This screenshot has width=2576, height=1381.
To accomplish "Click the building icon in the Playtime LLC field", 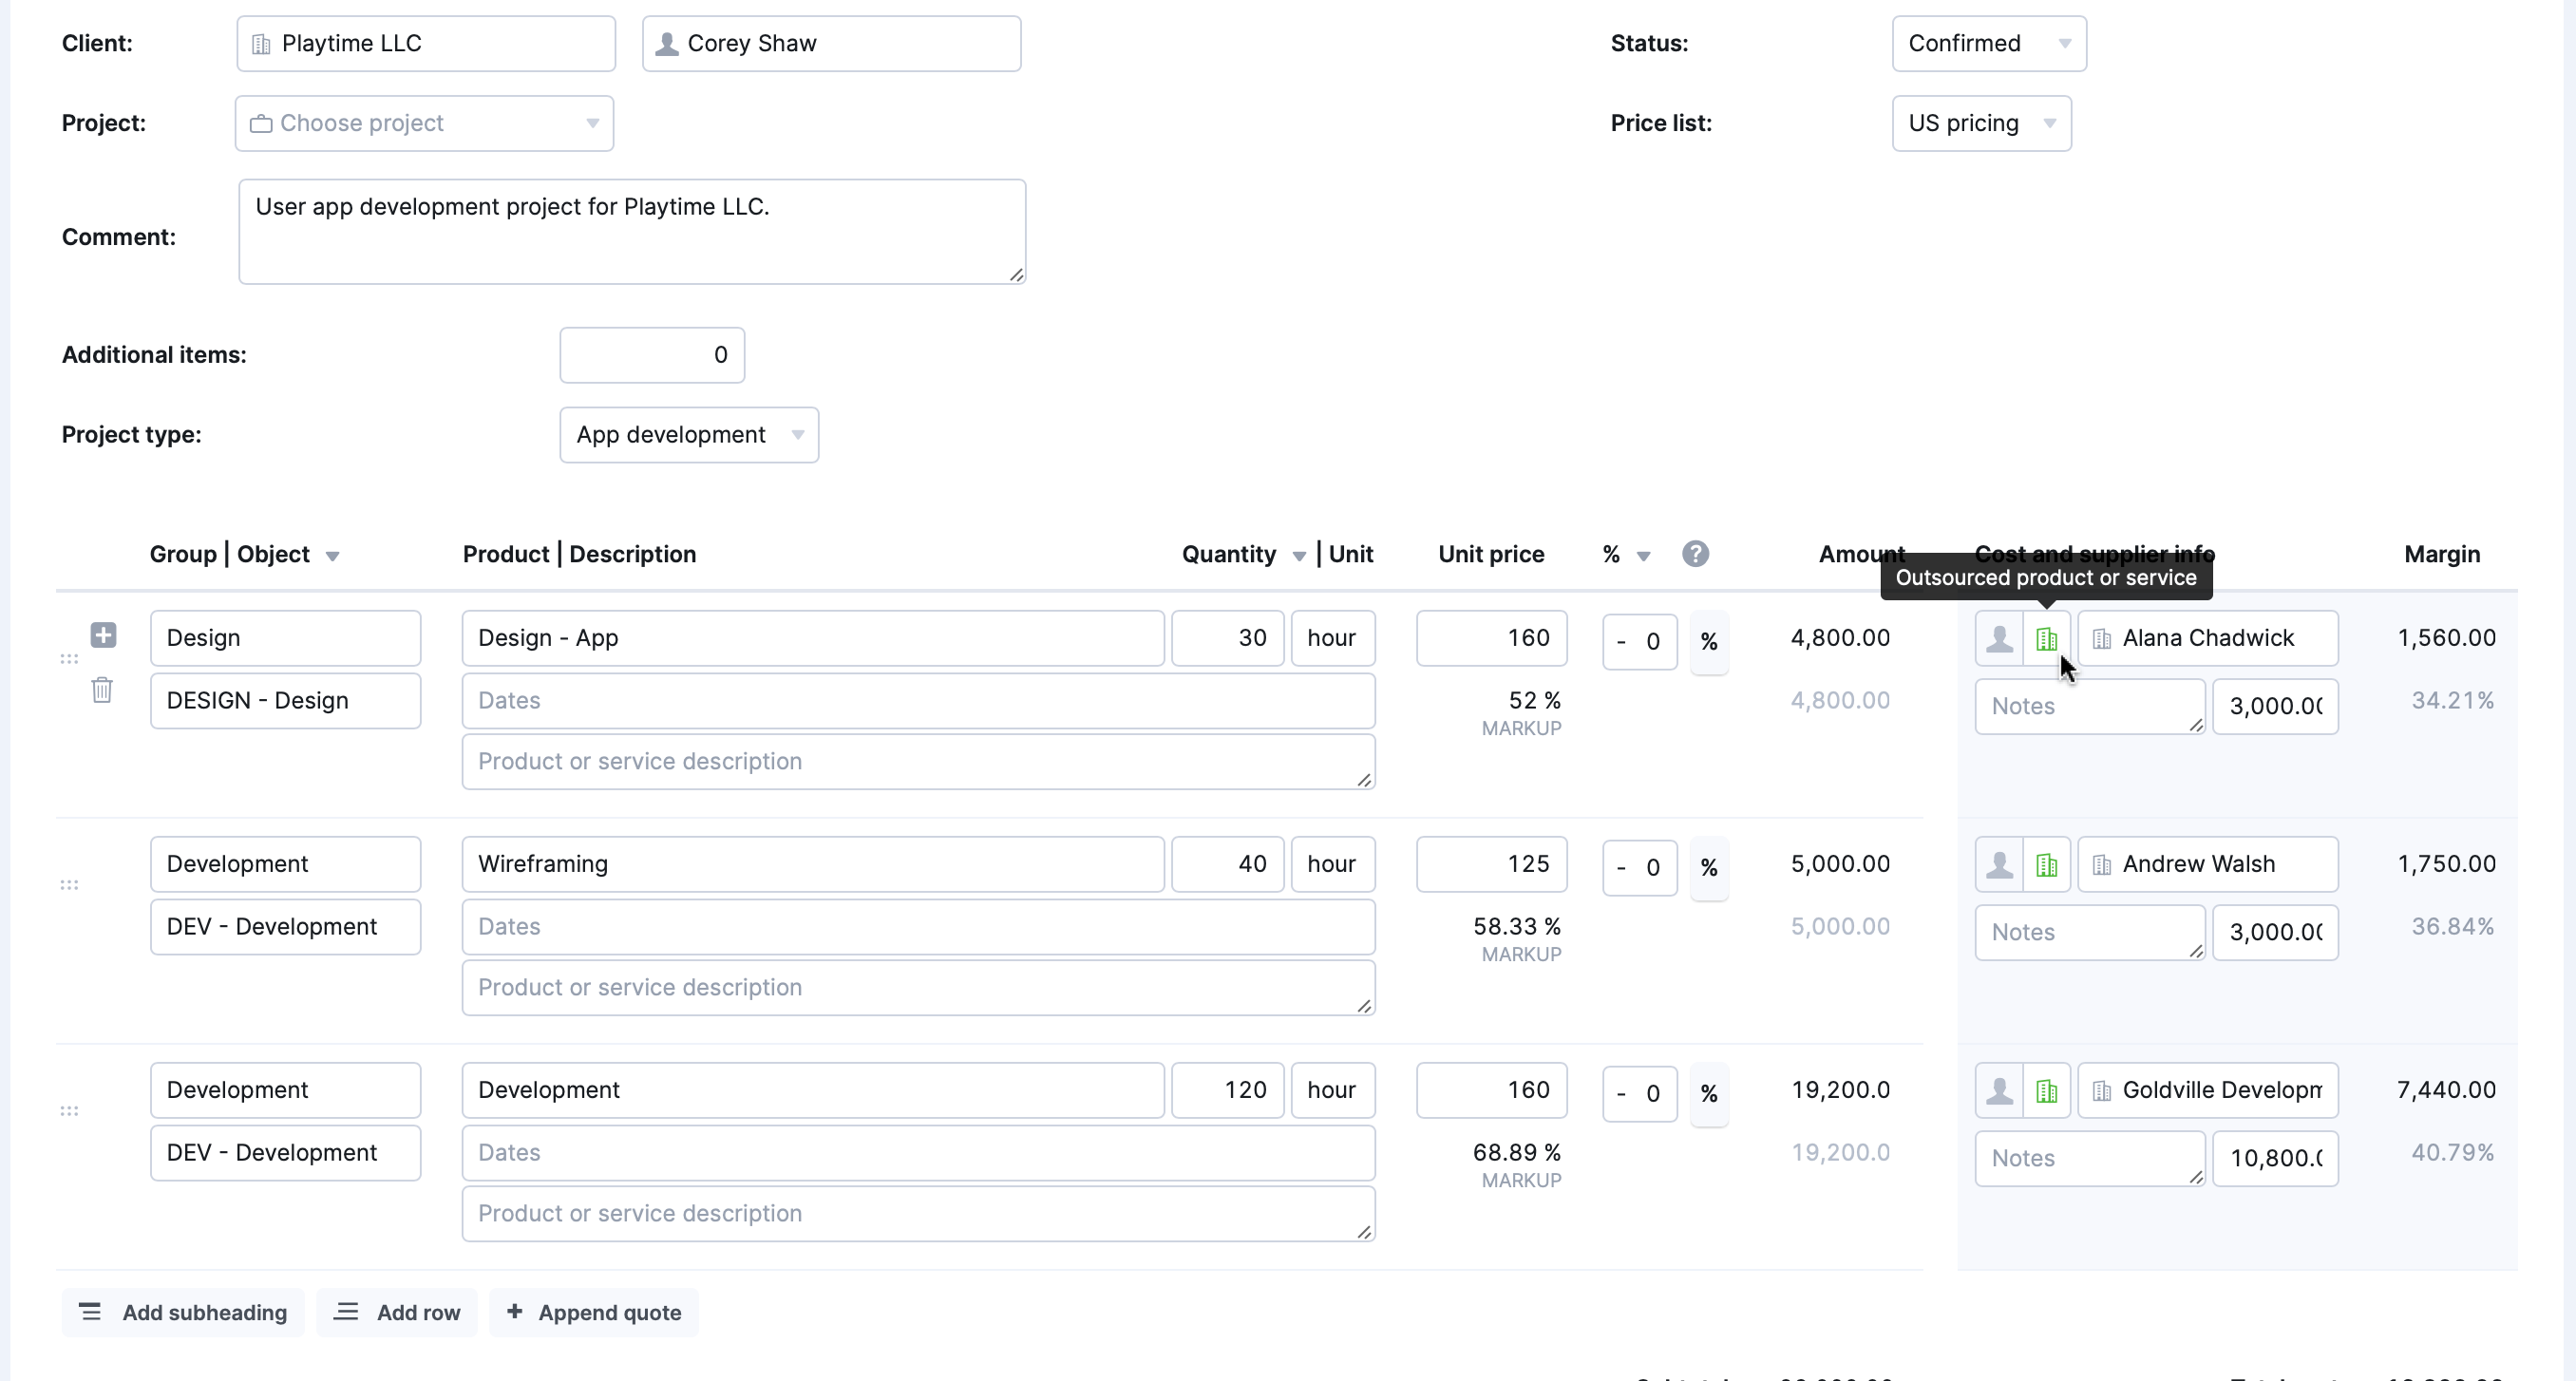I will [x=261, y=43].
